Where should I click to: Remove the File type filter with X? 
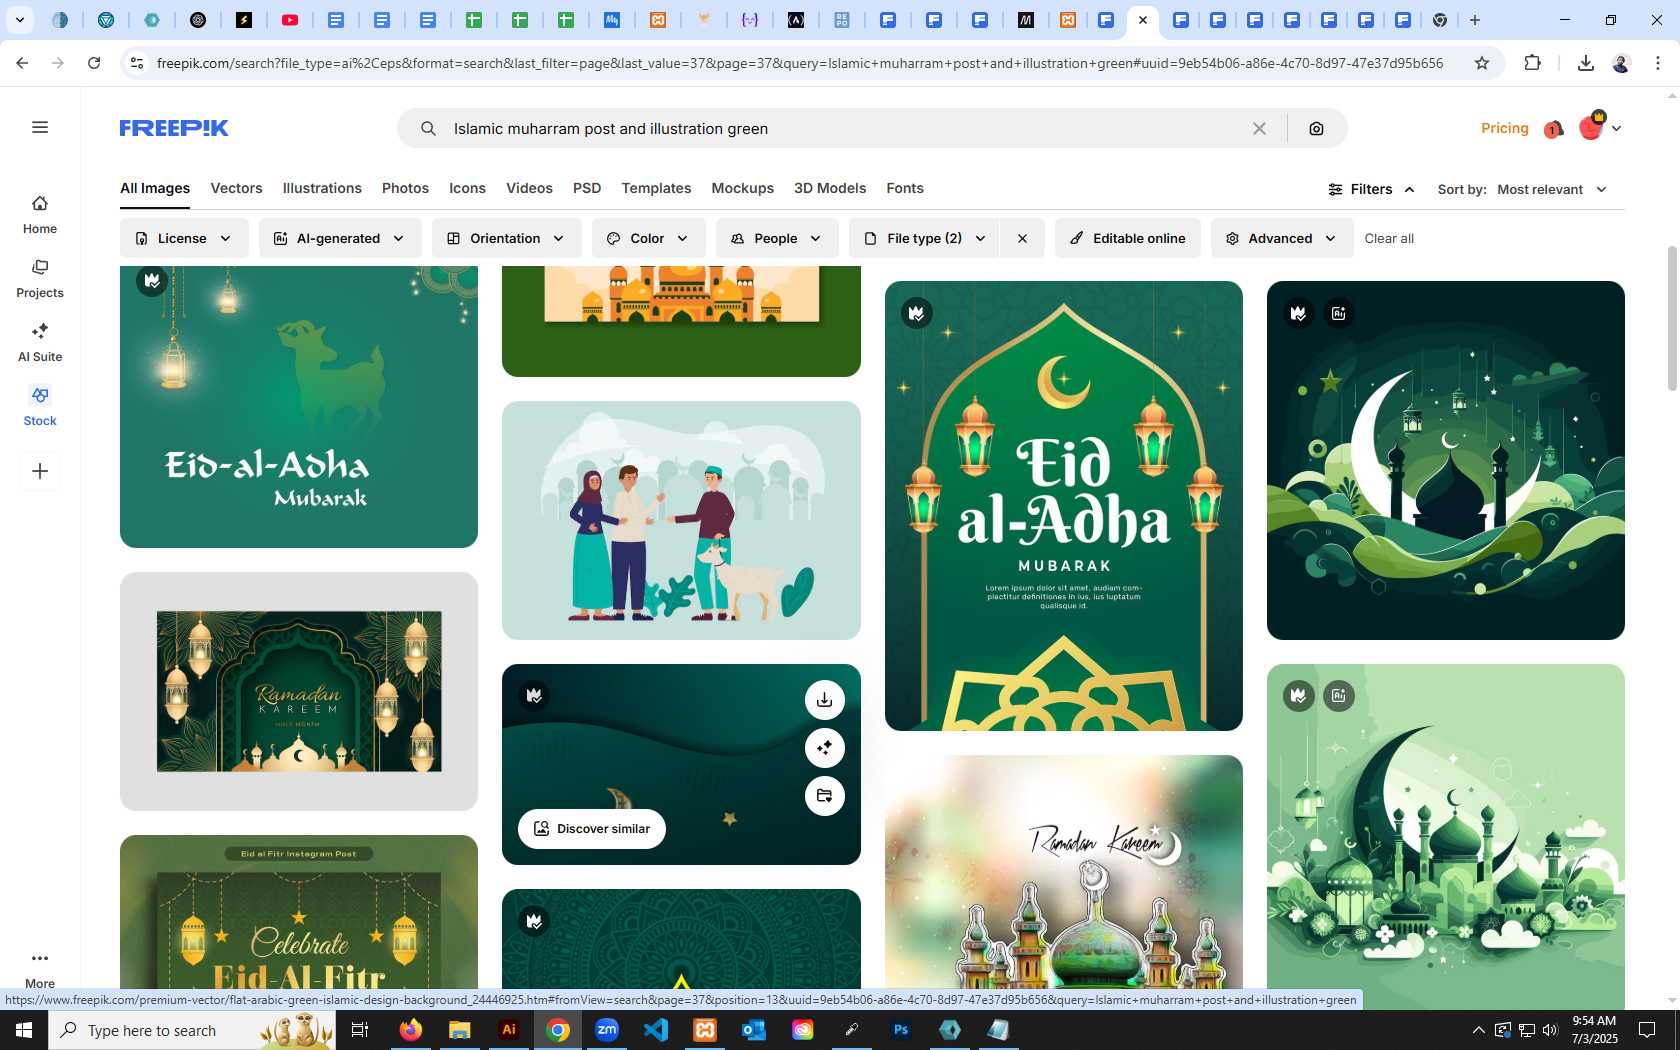(1022, 238)
